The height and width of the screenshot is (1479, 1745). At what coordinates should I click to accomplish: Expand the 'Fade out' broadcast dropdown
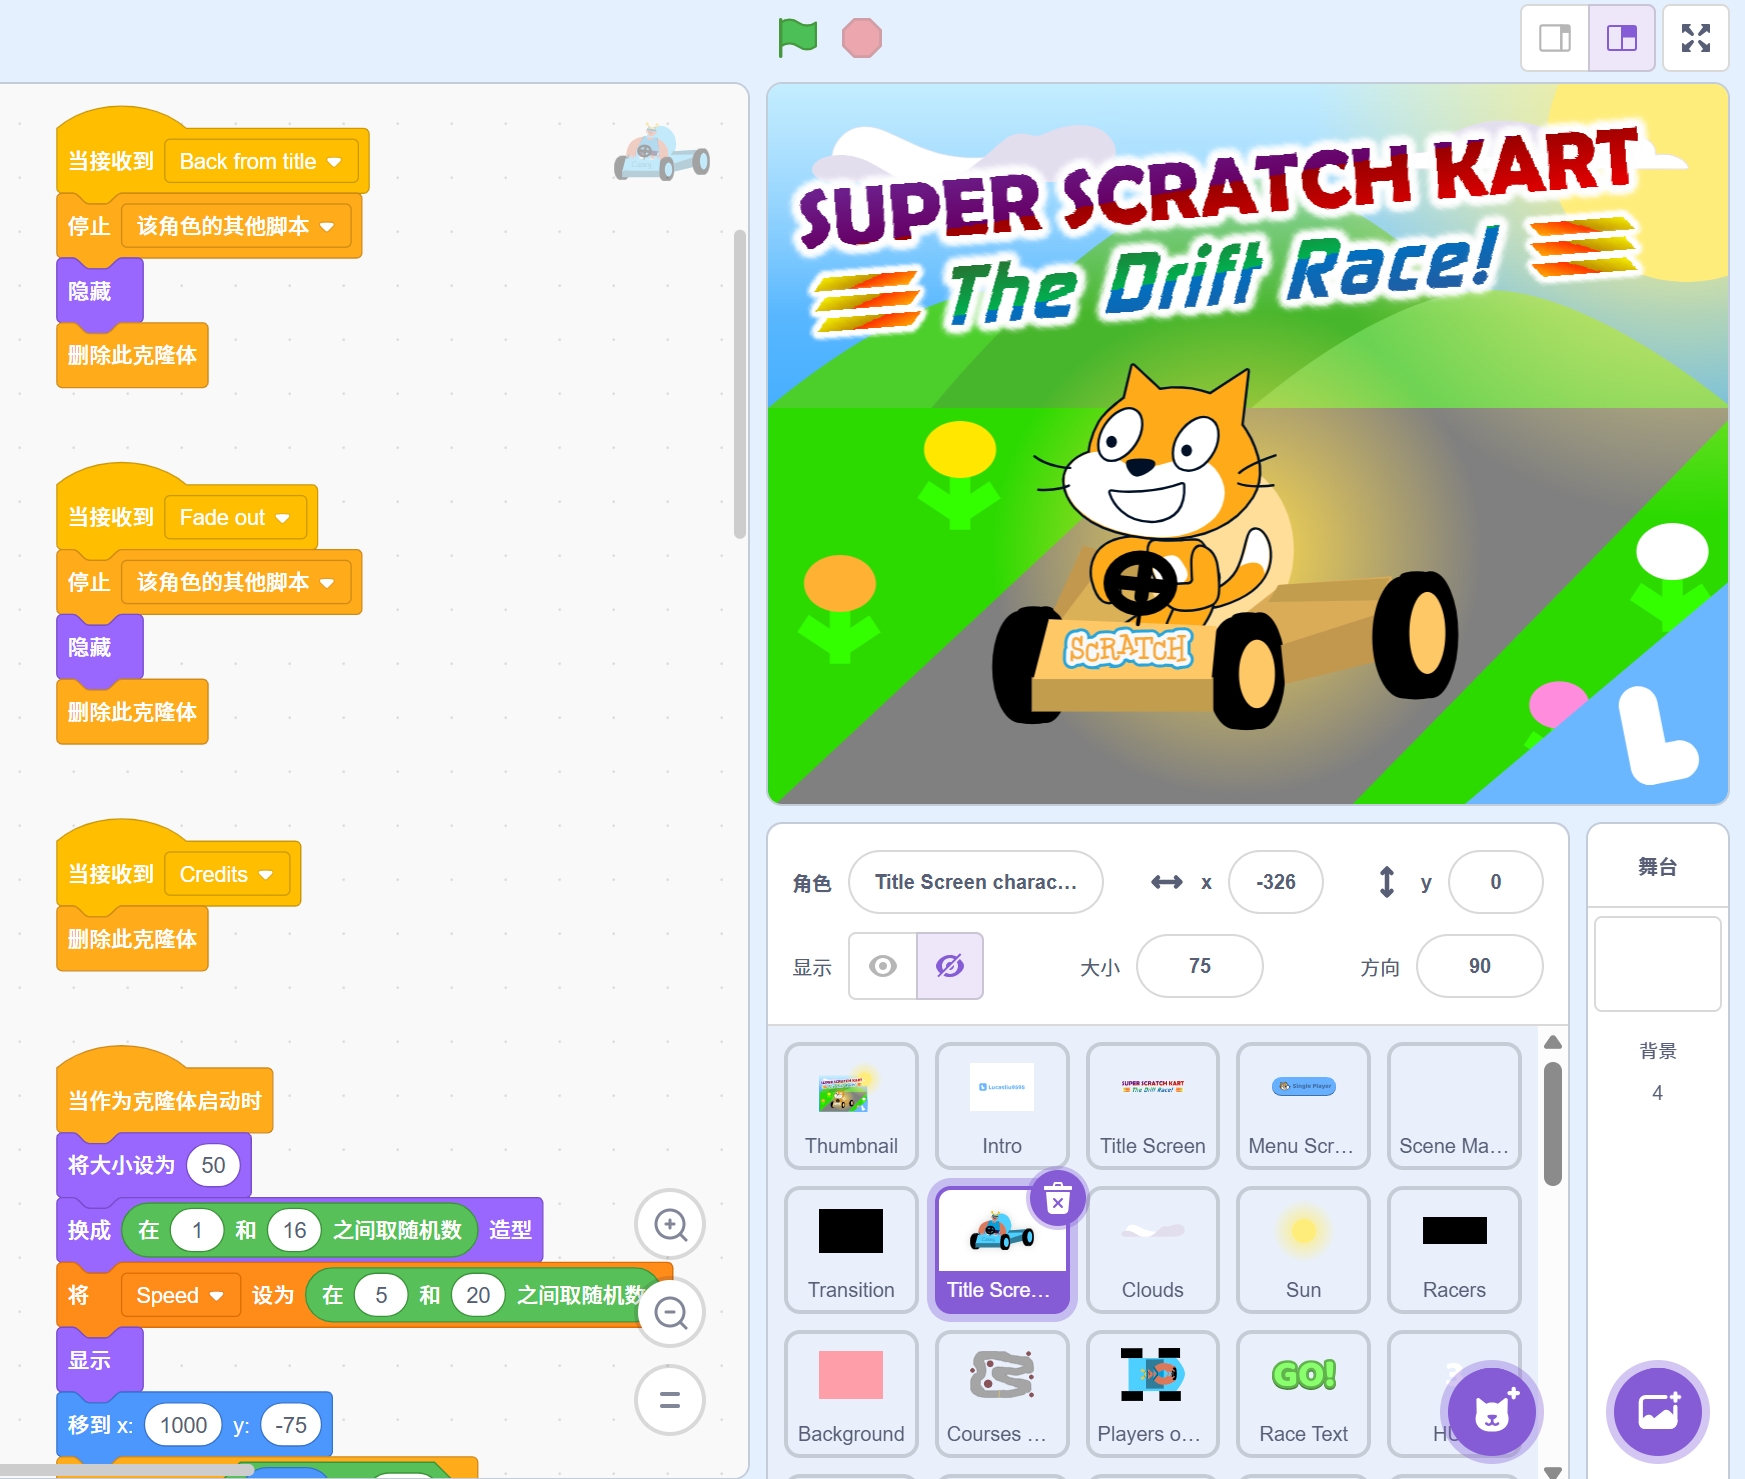282,518
